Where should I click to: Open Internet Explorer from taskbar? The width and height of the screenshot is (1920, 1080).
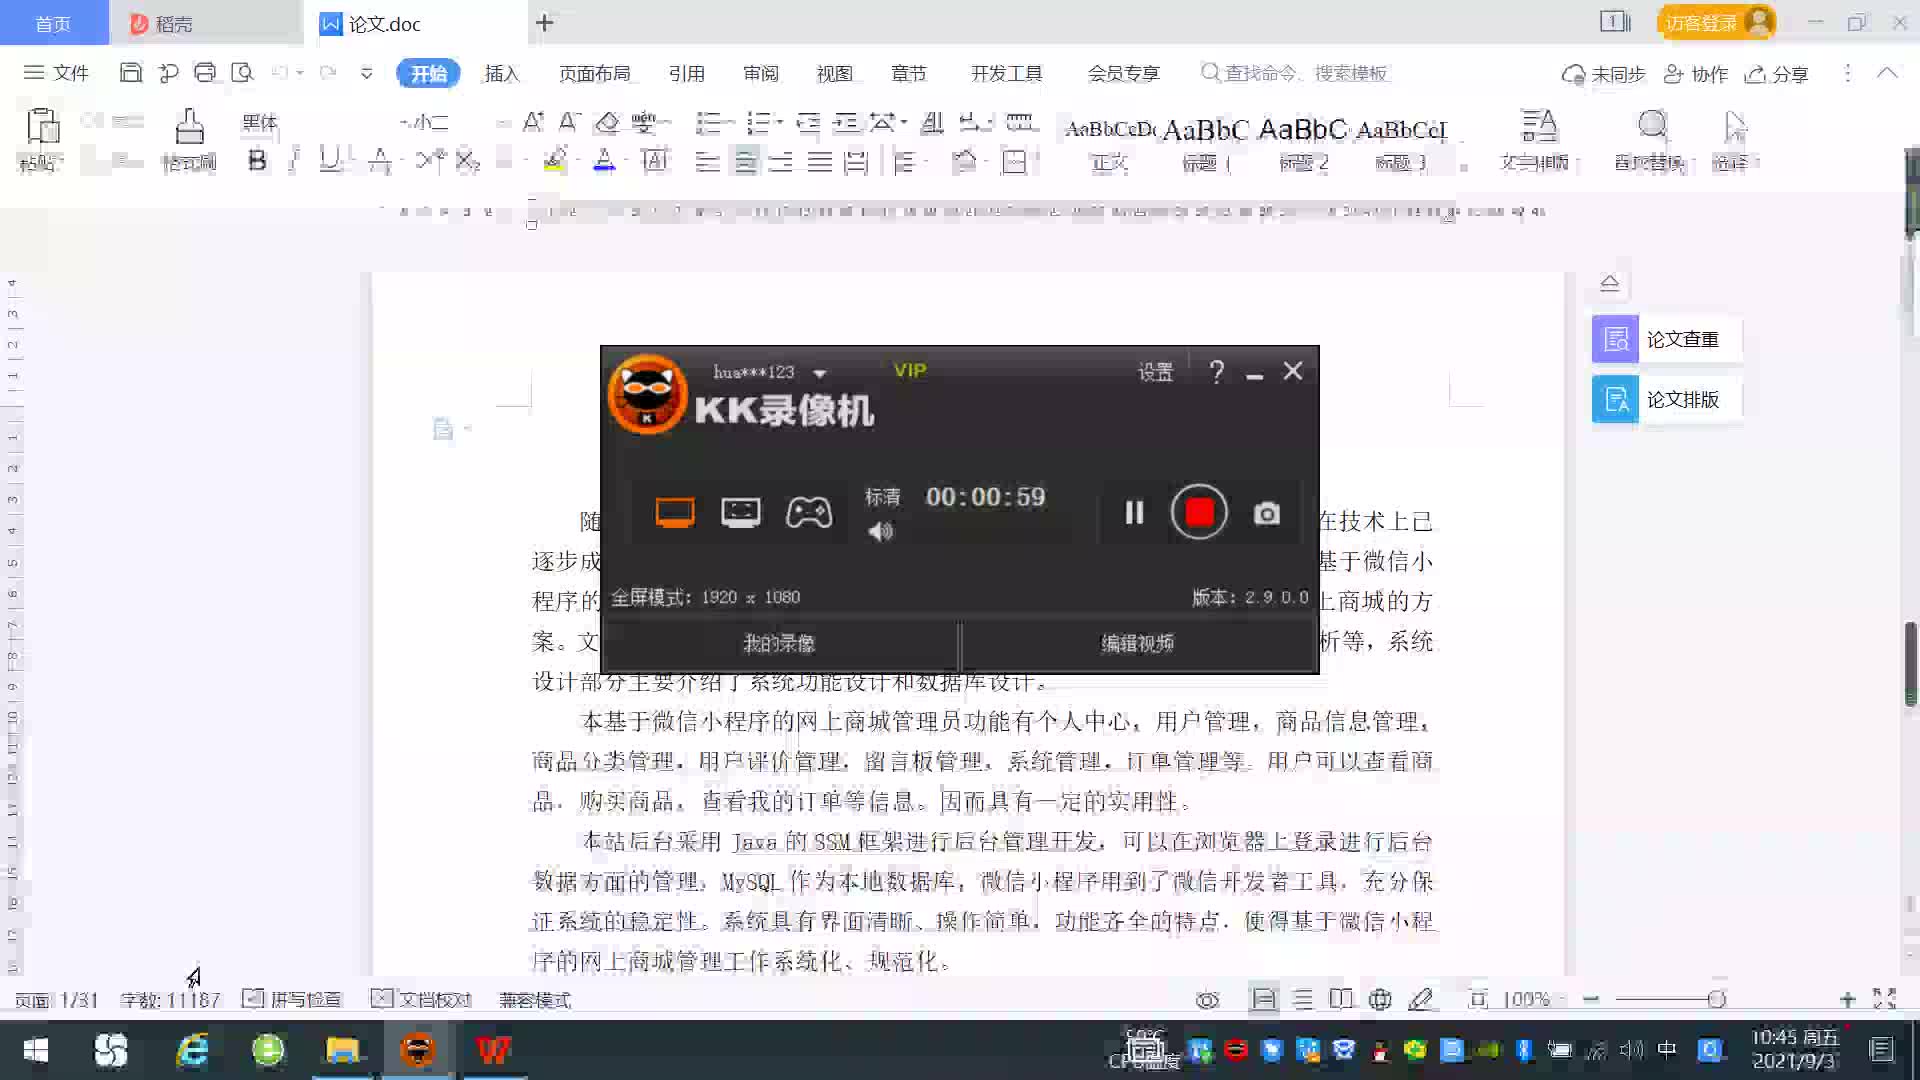(x=191, y=1050)
